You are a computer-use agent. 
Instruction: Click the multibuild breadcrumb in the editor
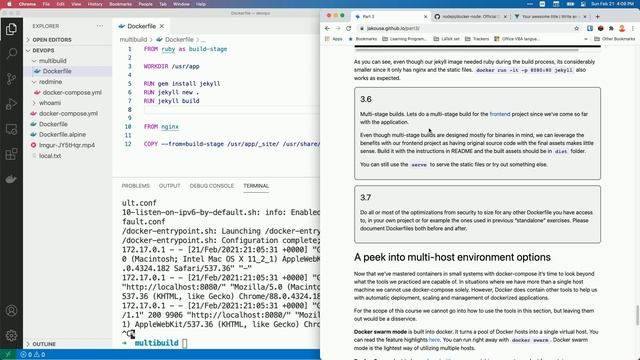coord(133,40)
